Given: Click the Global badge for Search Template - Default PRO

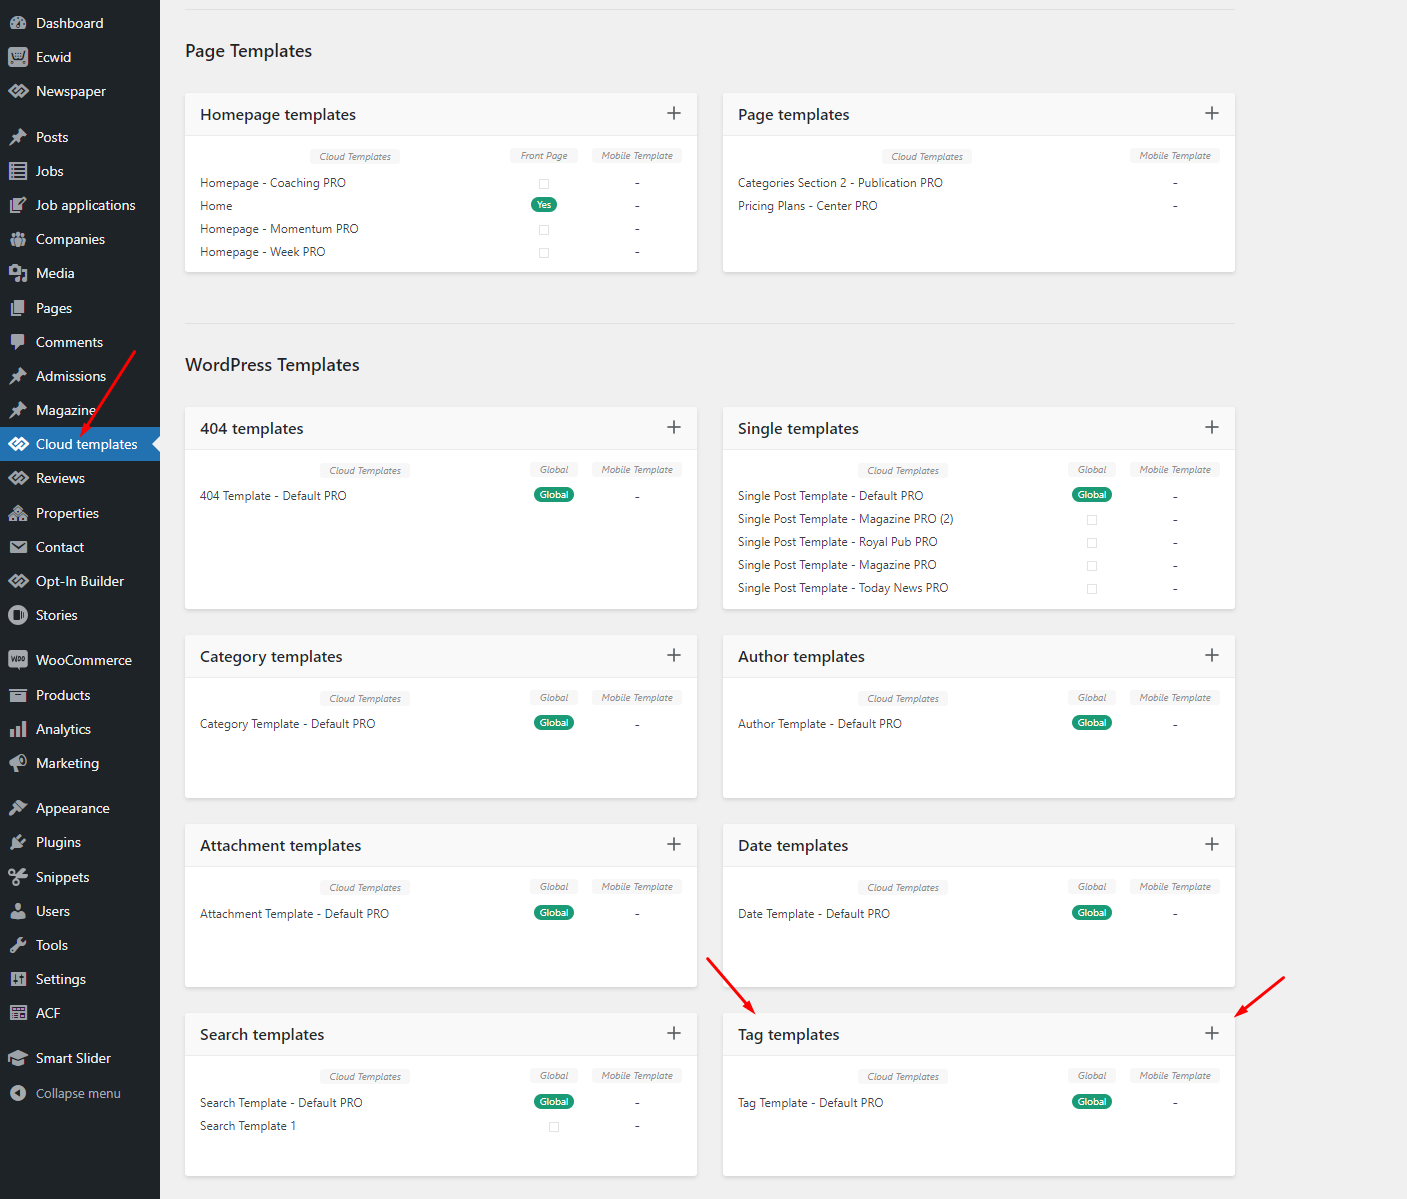Looking at the screenshot, I should coord(554,1102).
